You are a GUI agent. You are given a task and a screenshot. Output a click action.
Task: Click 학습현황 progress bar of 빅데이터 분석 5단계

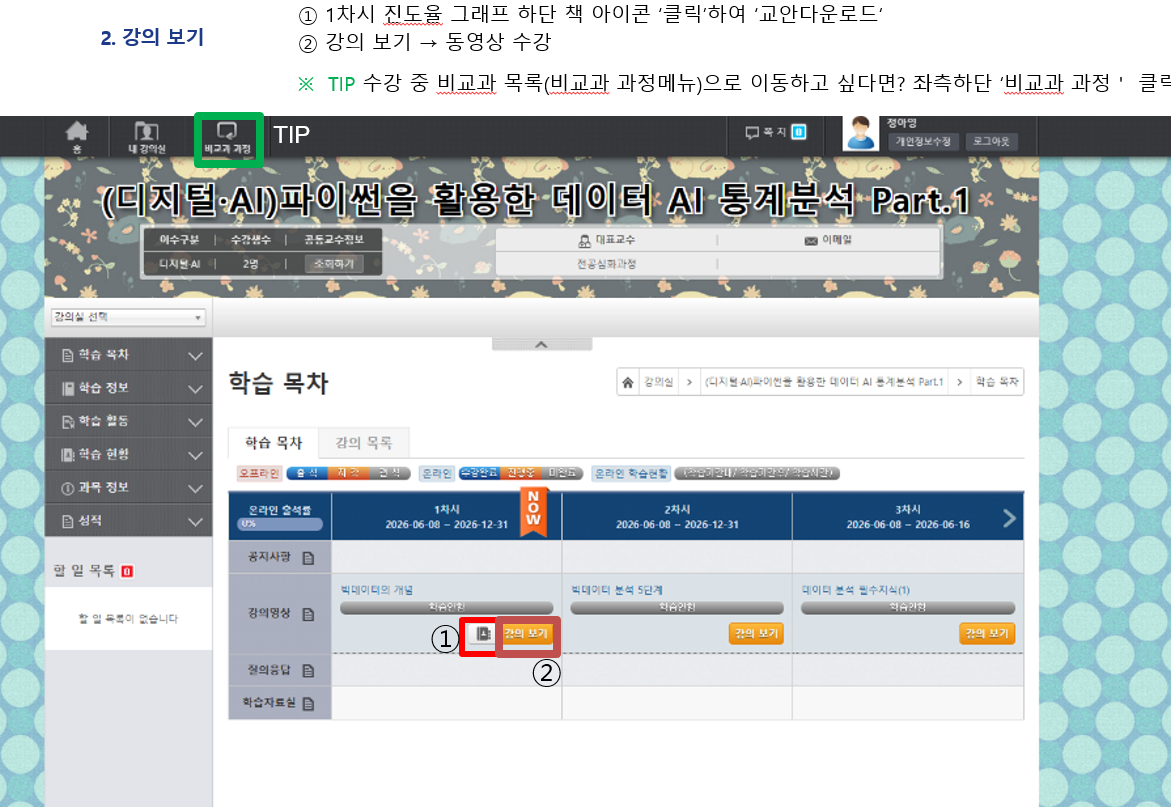[677, 608]
